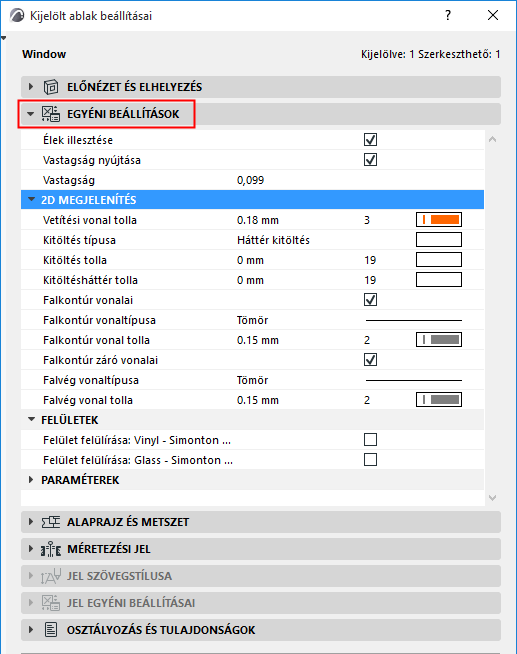
Task: Disable the Falkontúr vonalai checkbox
Action: [x=370, y=300]
